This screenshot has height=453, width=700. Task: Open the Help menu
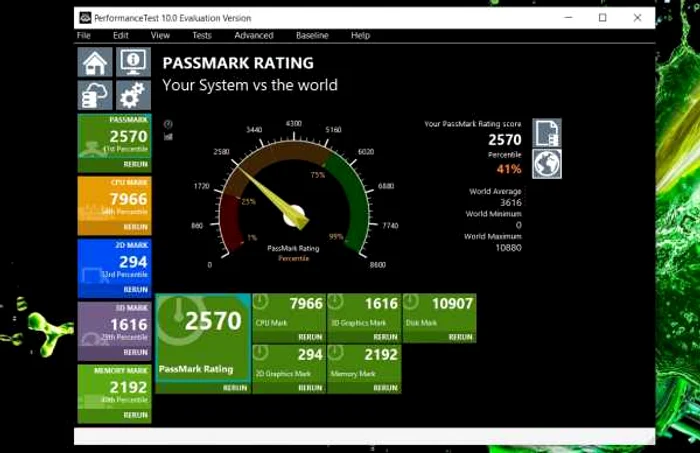click(x=360, y=35)
